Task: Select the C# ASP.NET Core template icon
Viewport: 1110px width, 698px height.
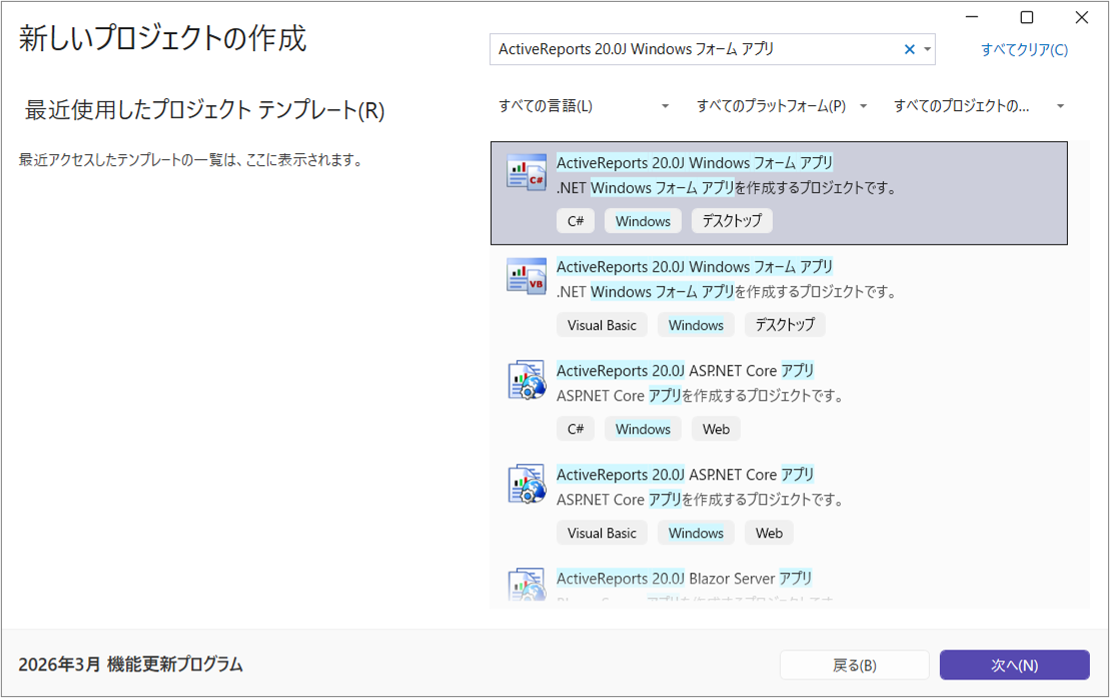Action: click(x=526, y=381)
